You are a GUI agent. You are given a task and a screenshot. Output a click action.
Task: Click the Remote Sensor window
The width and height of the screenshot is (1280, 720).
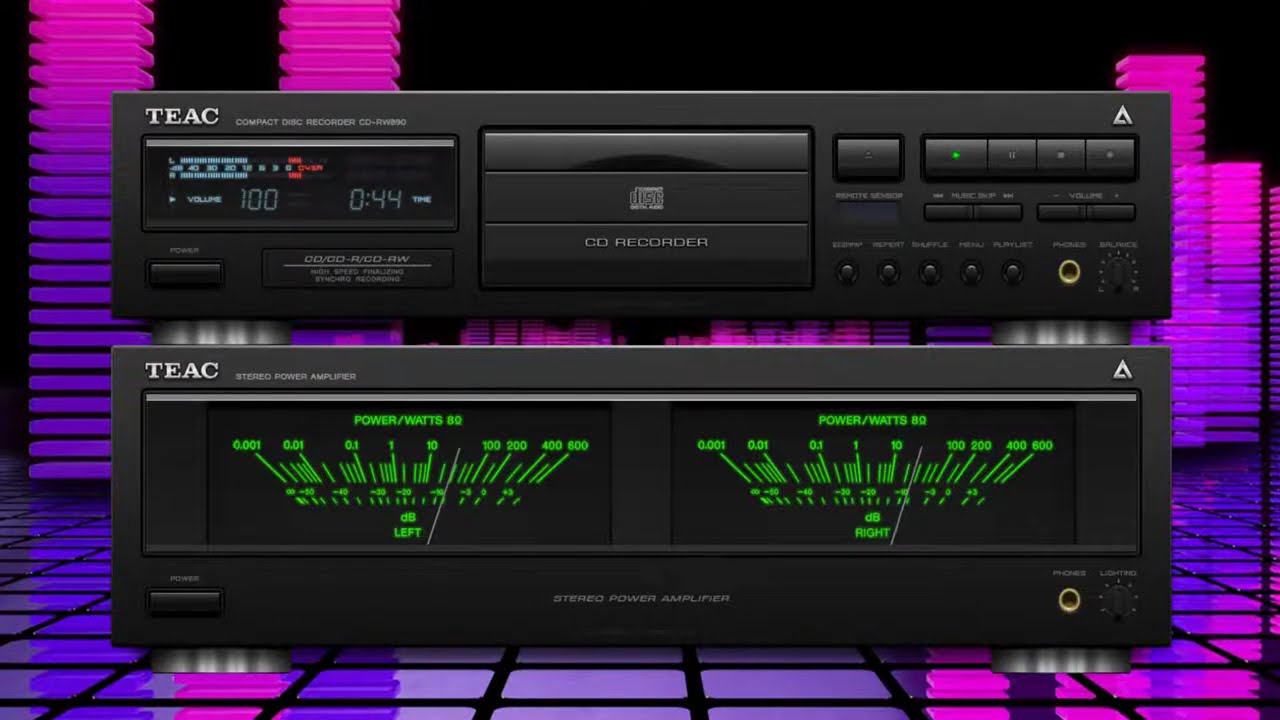(x=867, y=211)
